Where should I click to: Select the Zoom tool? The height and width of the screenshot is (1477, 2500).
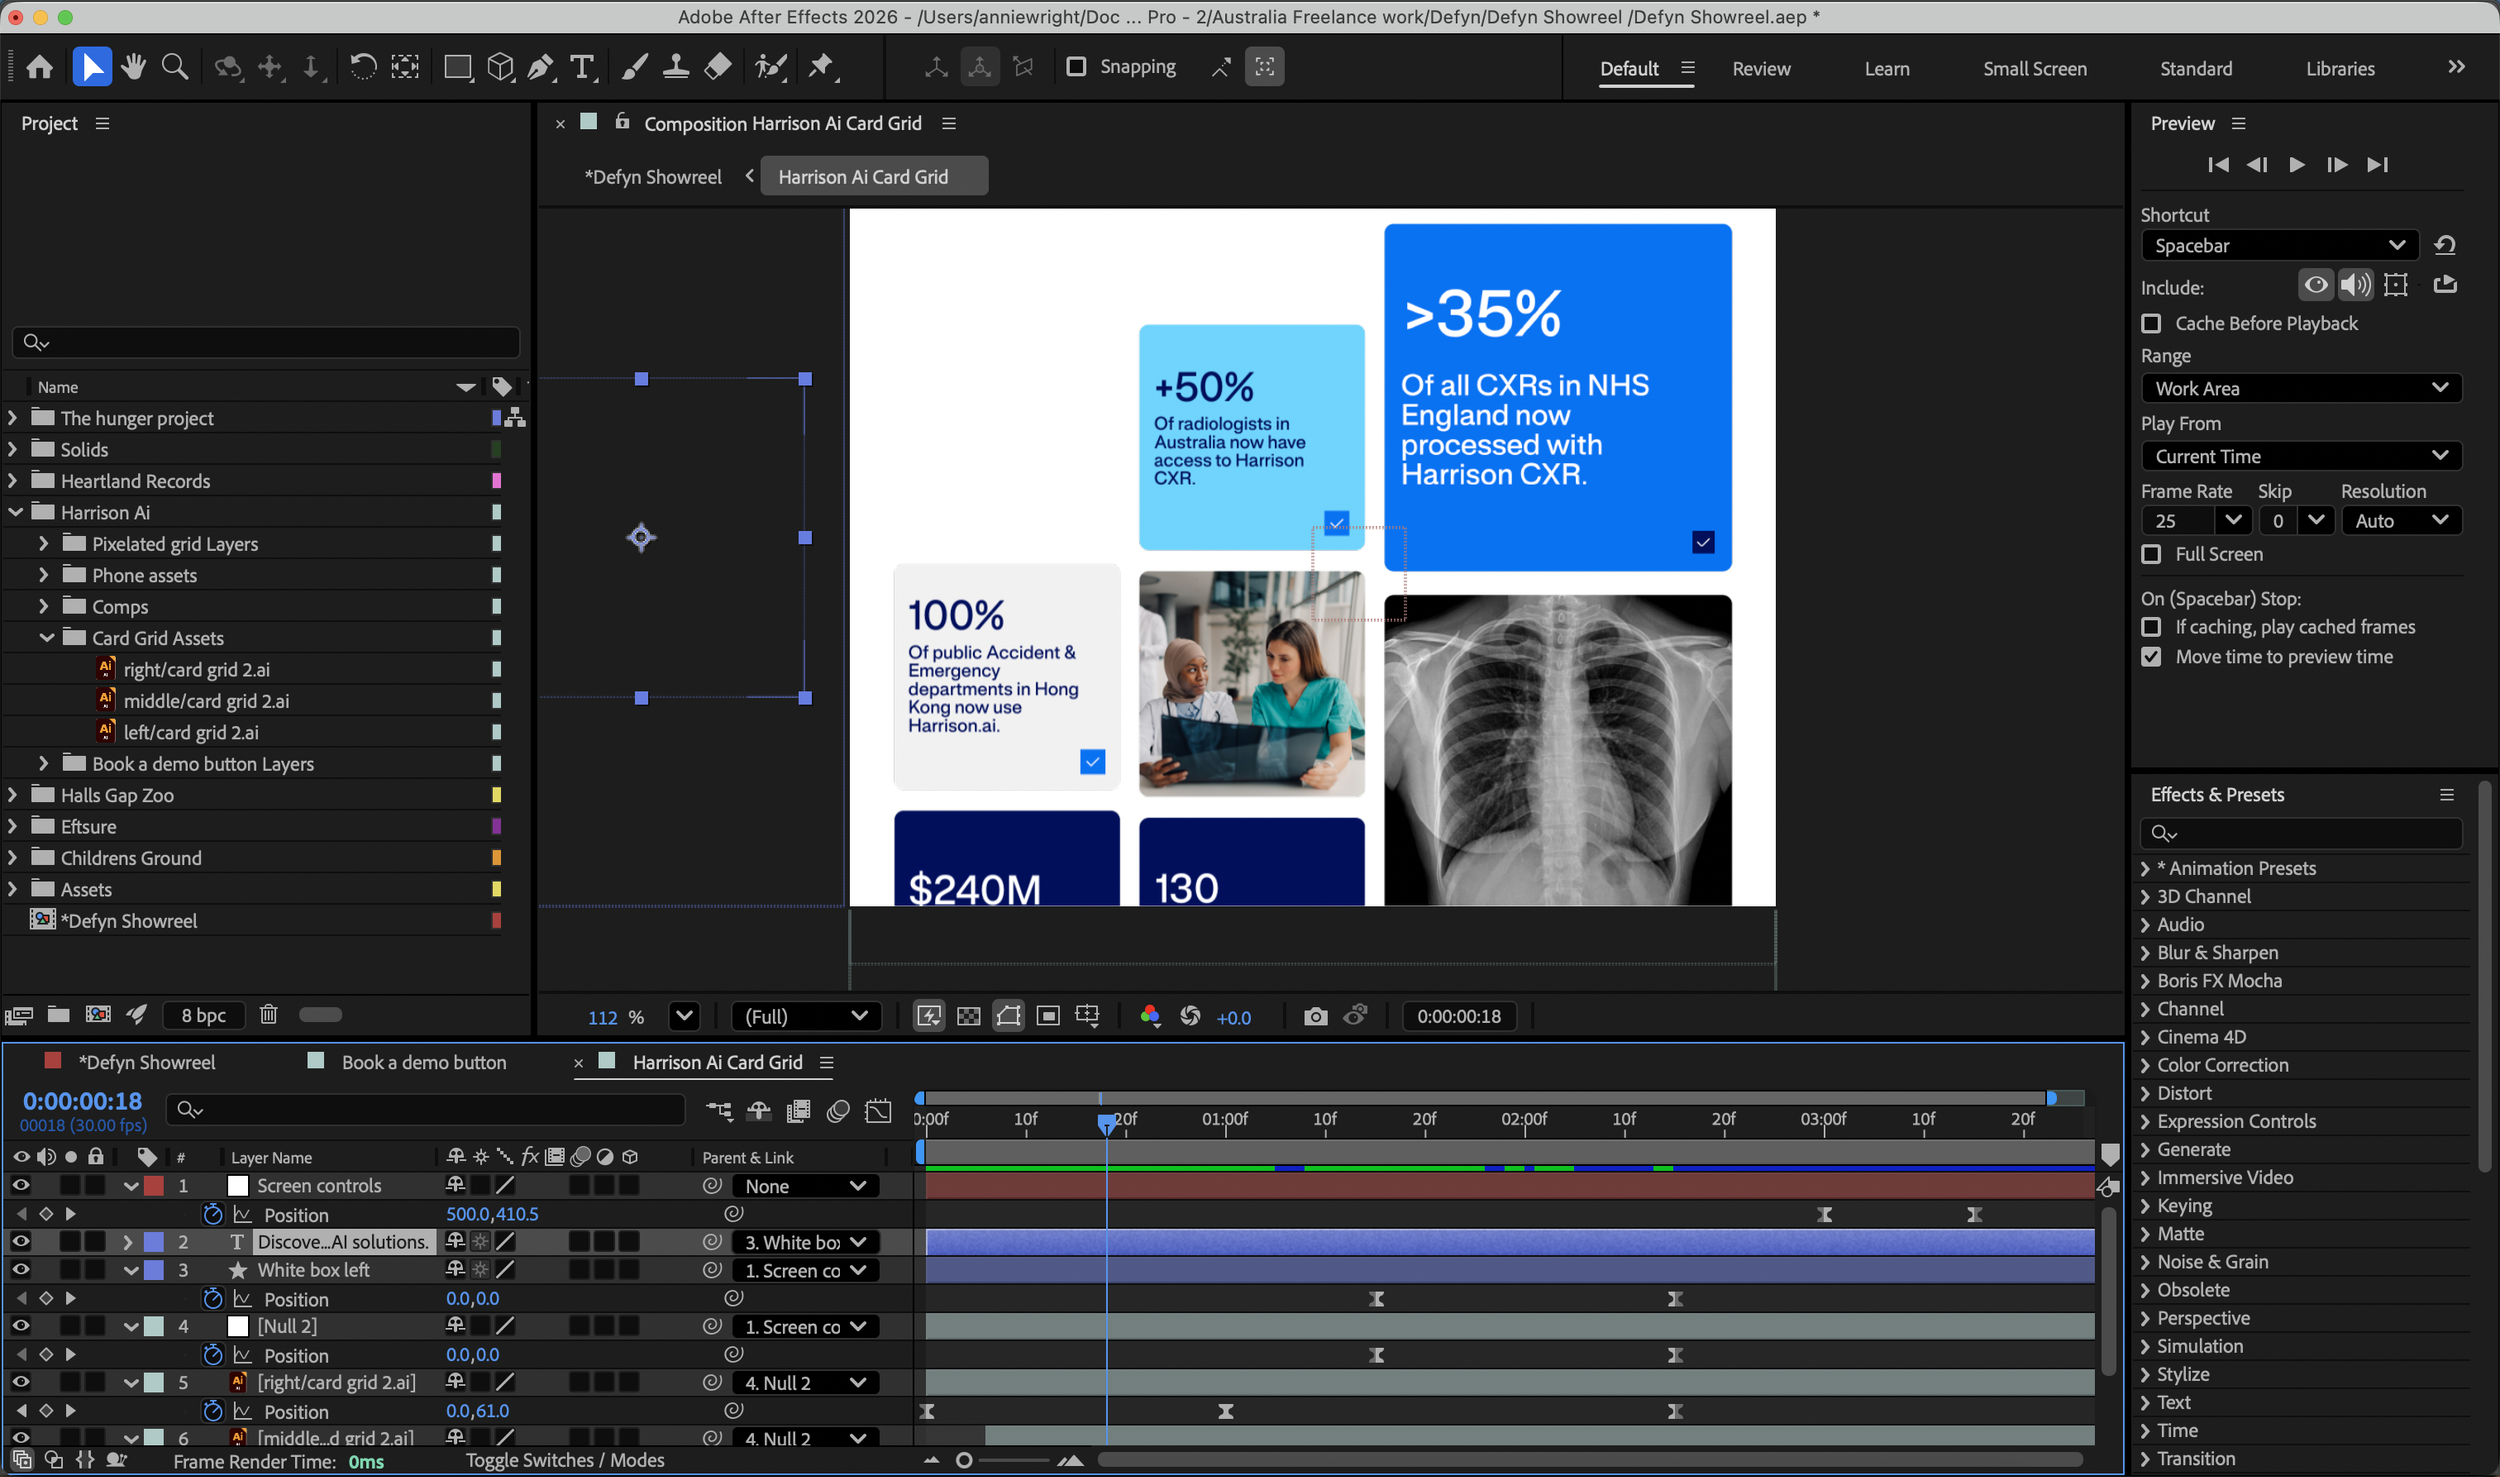coord(175,66)
